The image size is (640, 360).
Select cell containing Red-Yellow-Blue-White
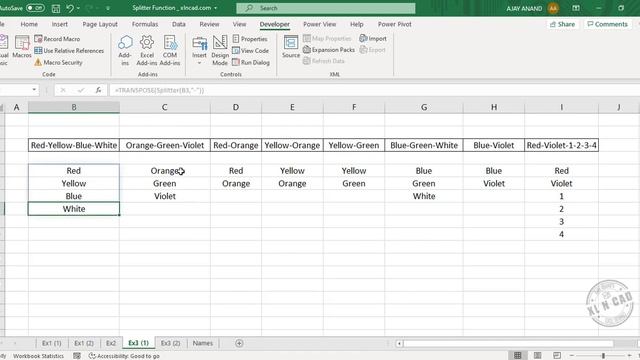tap(74, 145)
